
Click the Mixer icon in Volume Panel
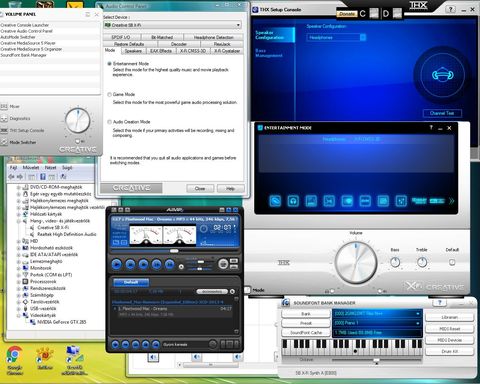pyautogui.click(x=4, y=106)
